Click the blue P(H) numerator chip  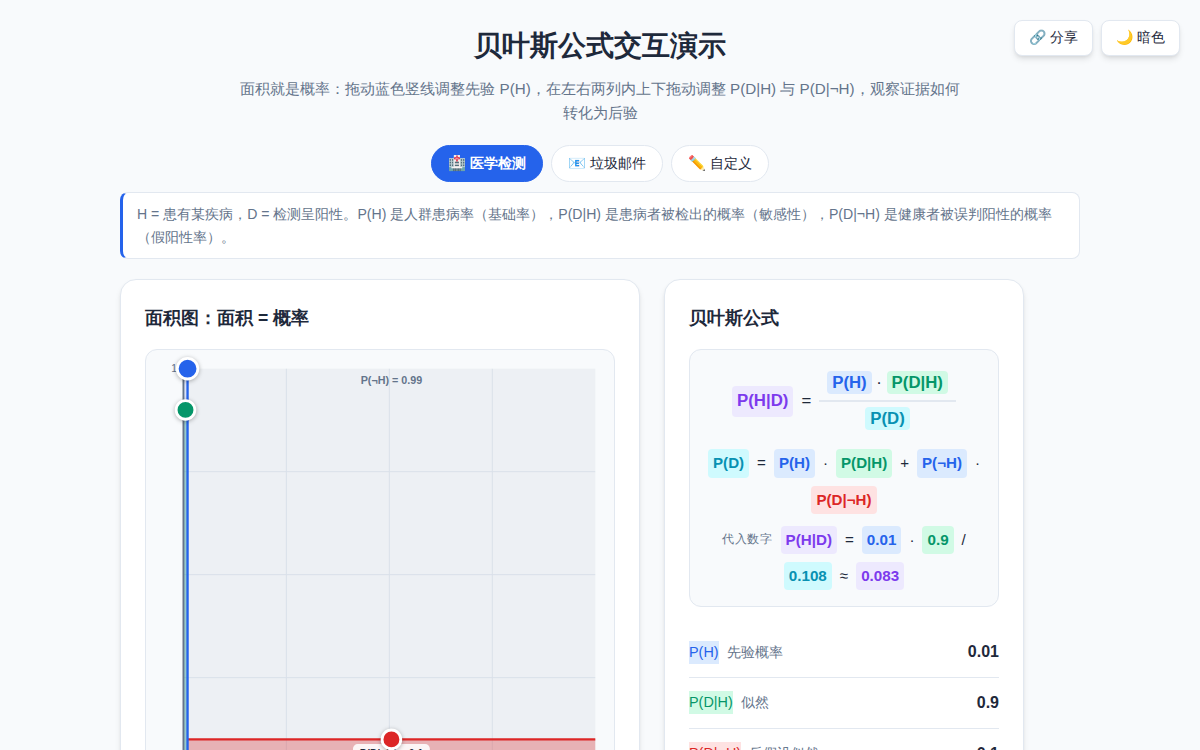(849, 382)
